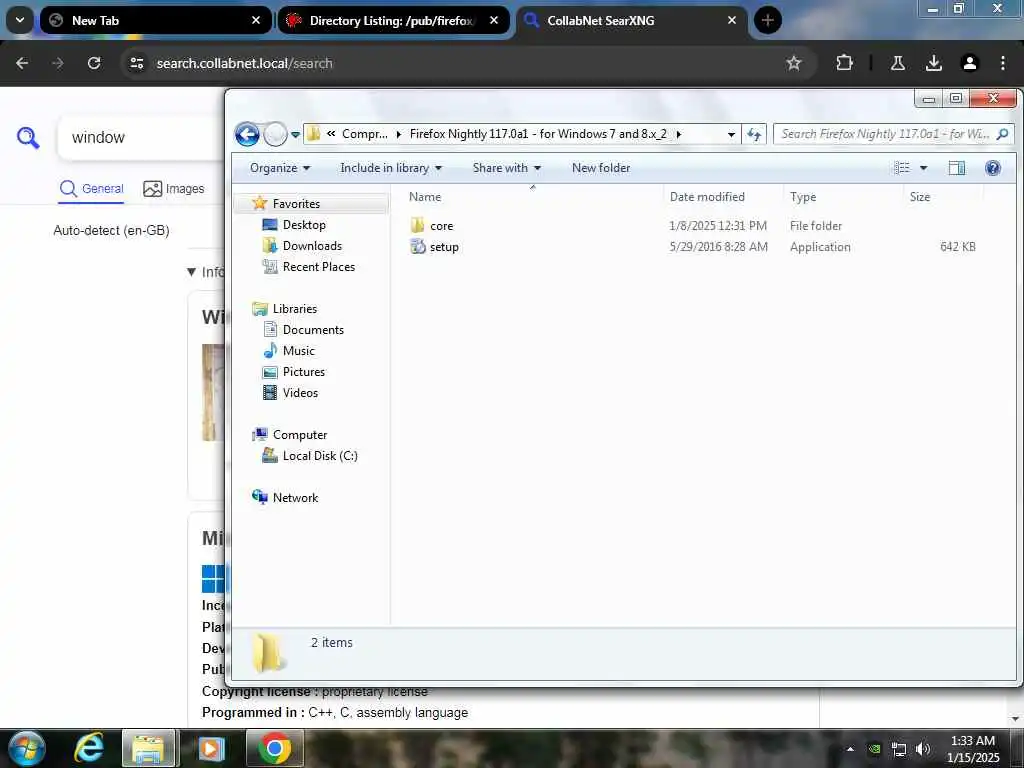Open the view options dropdown arrow
This screenshot has width=1024, height=768.
(923, 168)
